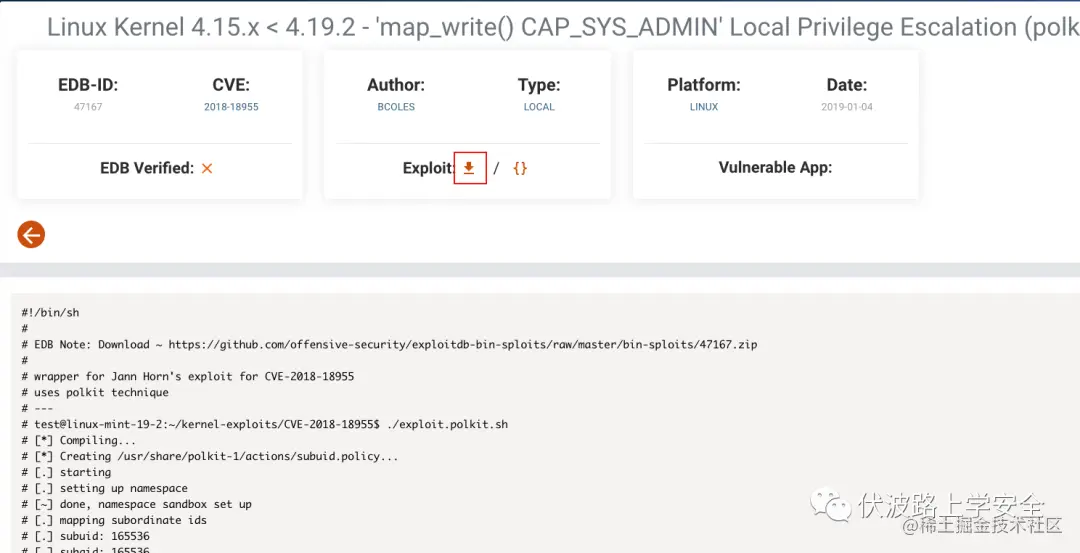Click the Type label
Viewport: 1080px width, 553px height.
click(x=539, y=85)
